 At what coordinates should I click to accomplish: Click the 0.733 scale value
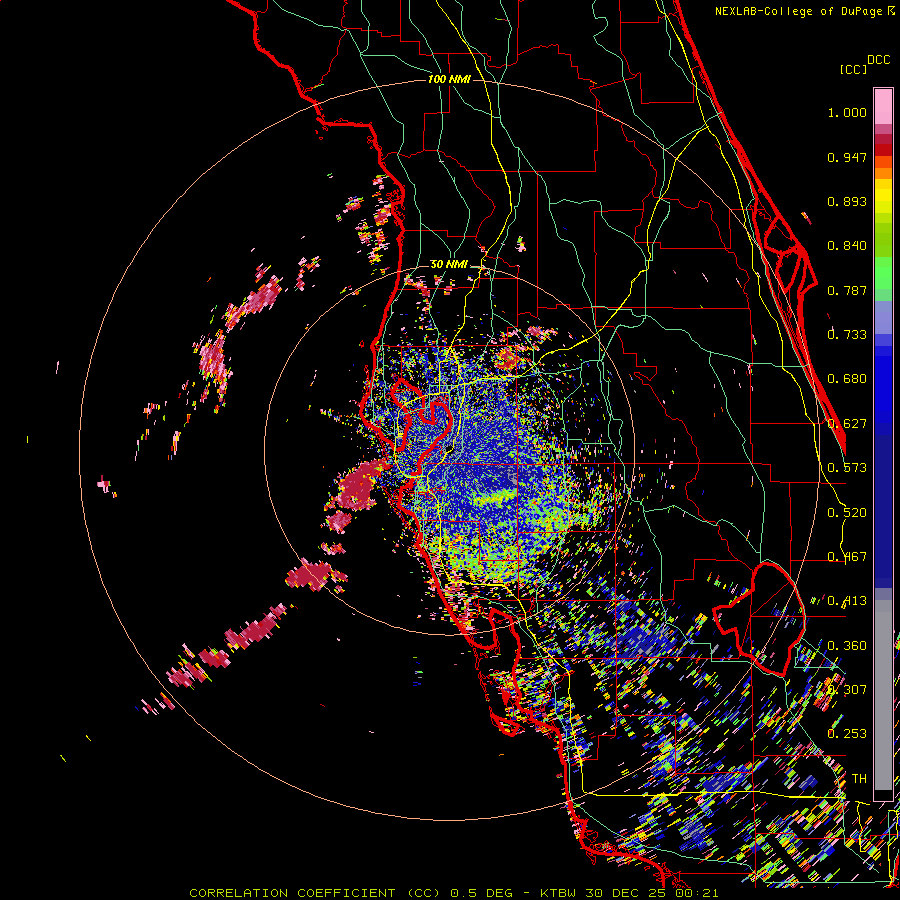(x=847, y=335)
